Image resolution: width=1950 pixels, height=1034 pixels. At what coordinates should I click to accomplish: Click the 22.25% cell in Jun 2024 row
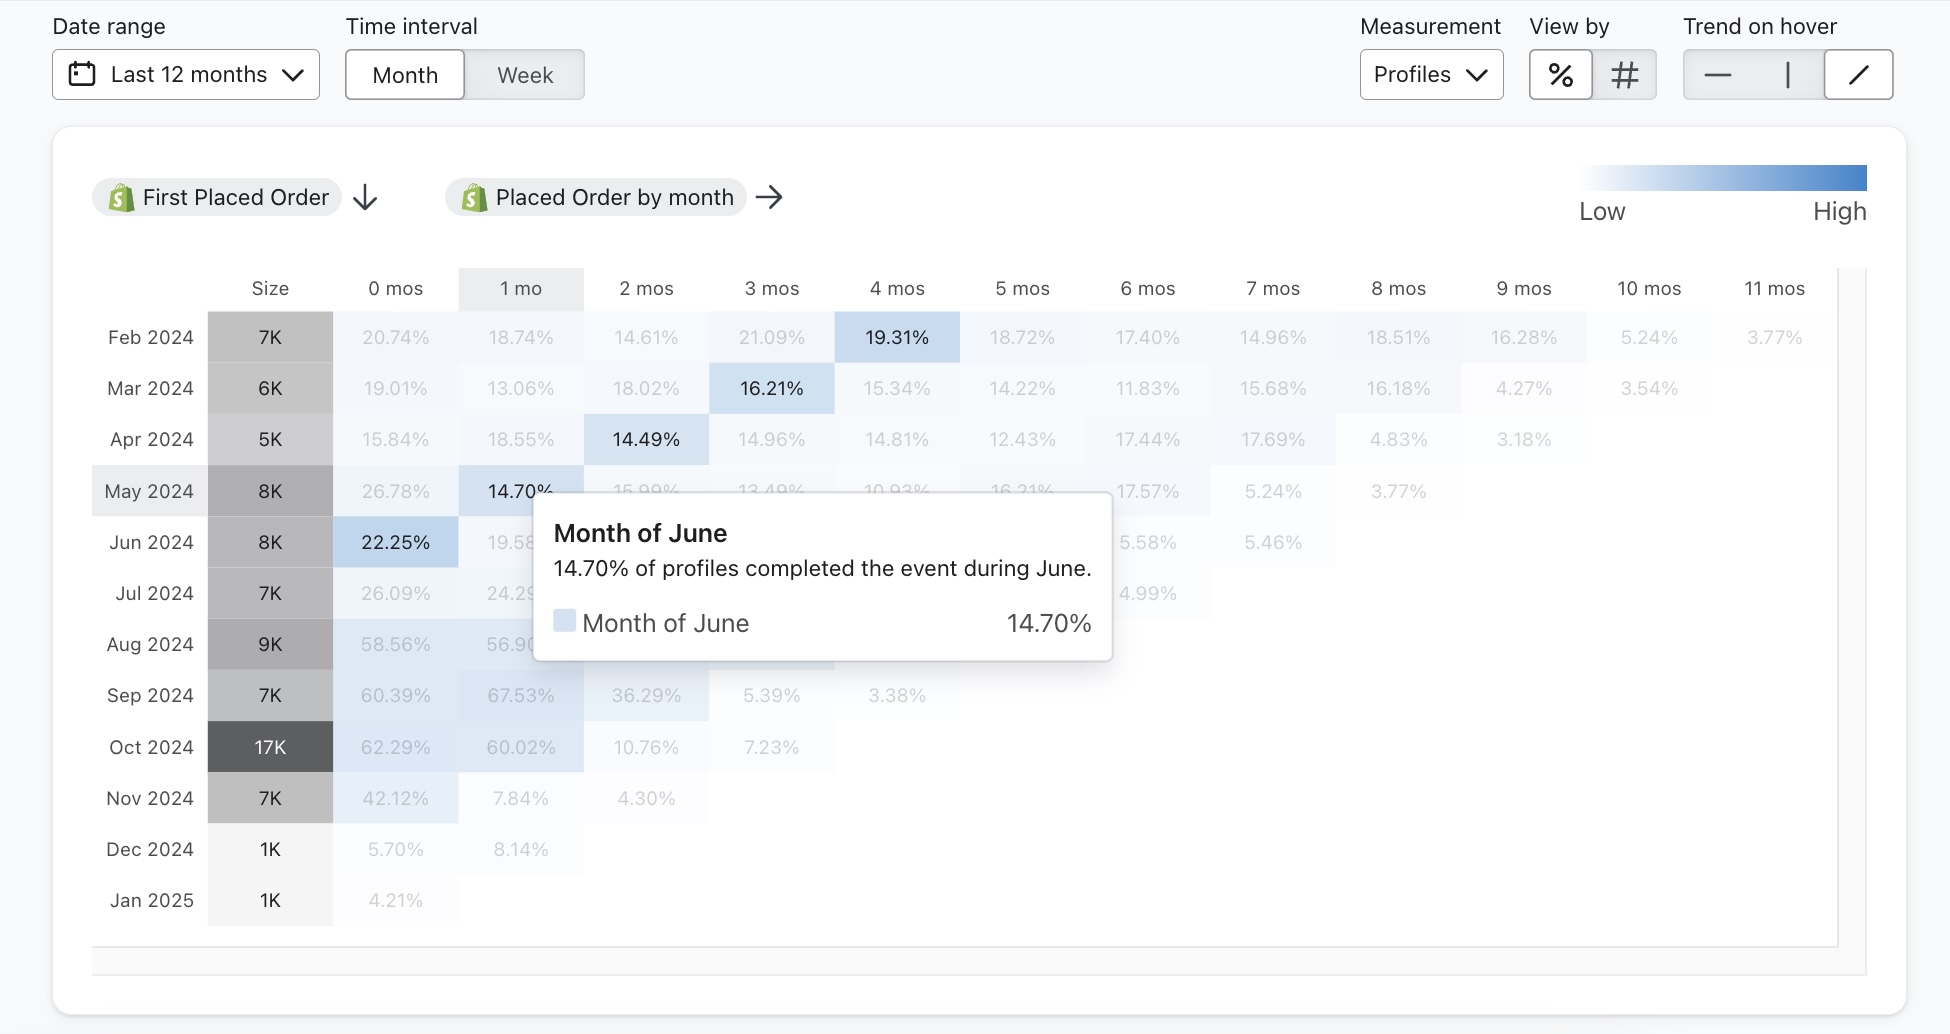(396, 542)
